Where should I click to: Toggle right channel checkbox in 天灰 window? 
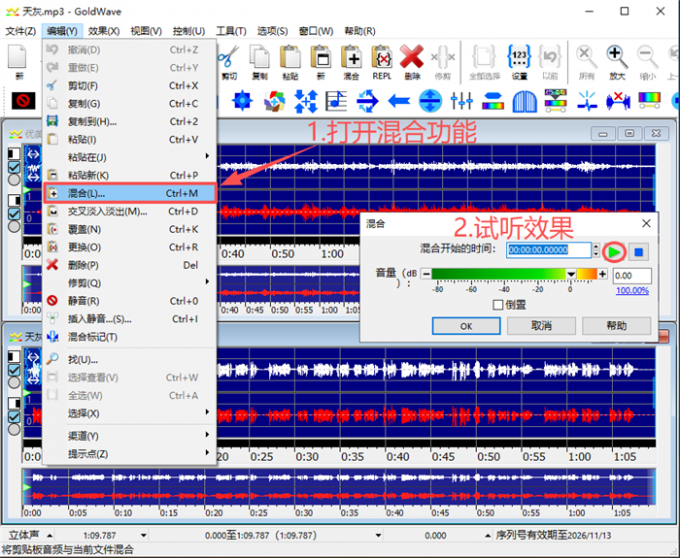coord(14,417)
